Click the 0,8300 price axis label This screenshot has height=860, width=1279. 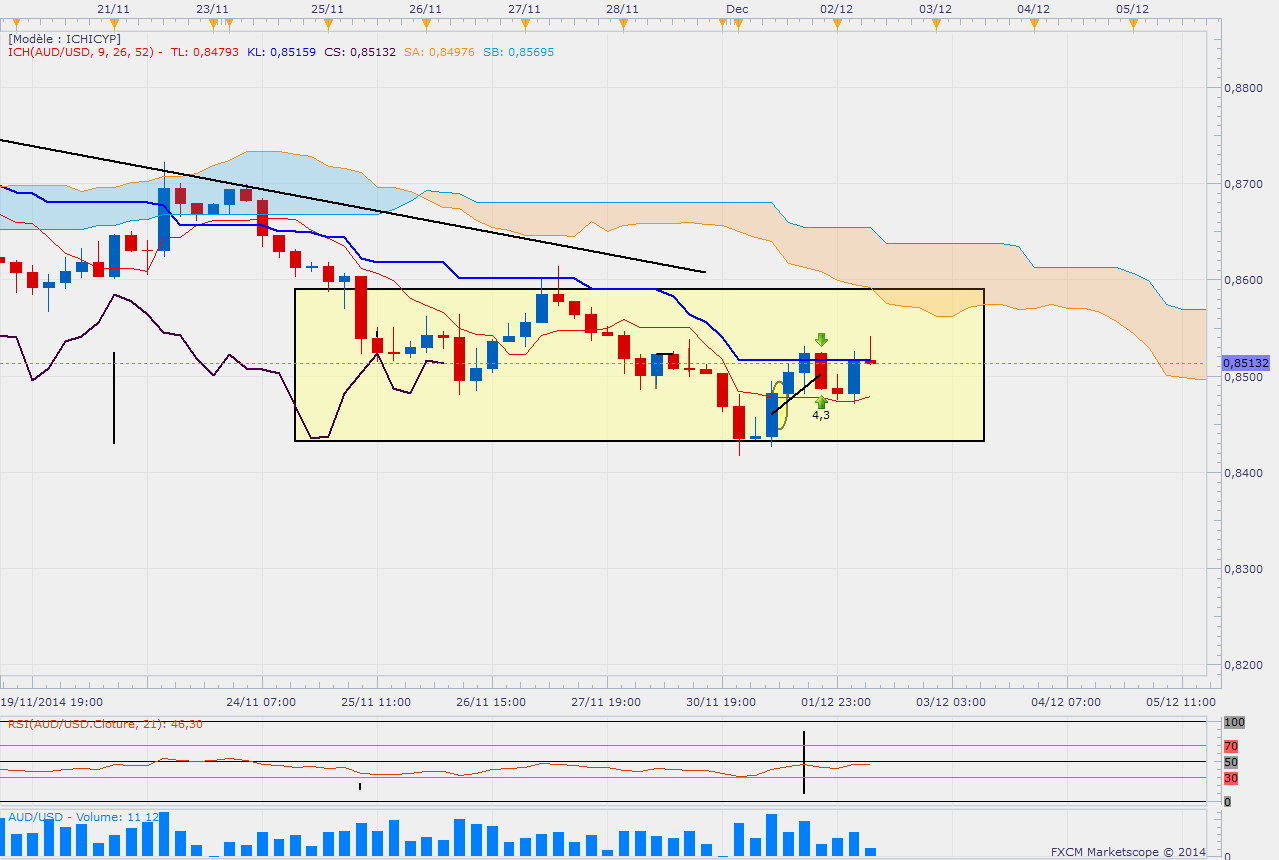coord(1243,569)
